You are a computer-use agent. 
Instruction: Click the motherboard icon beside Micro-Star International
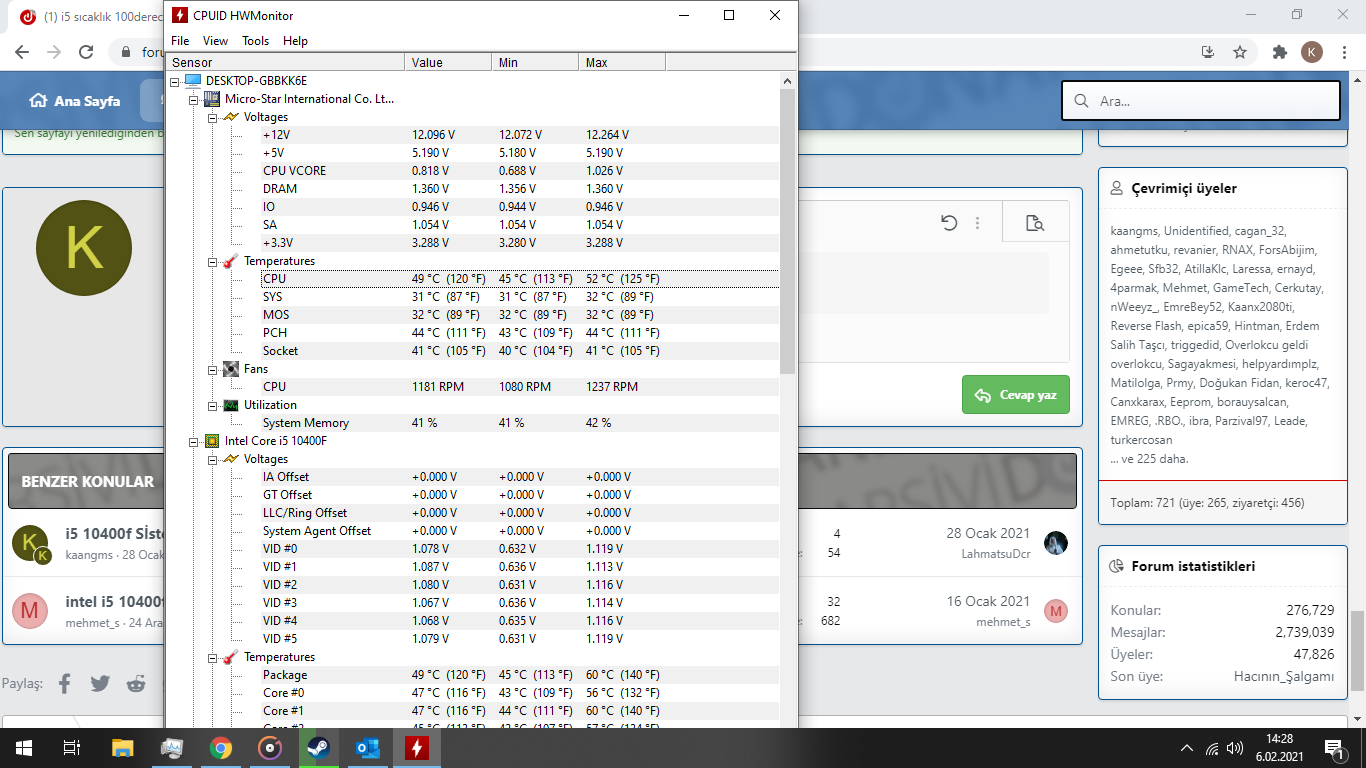(x=212, y=99)
